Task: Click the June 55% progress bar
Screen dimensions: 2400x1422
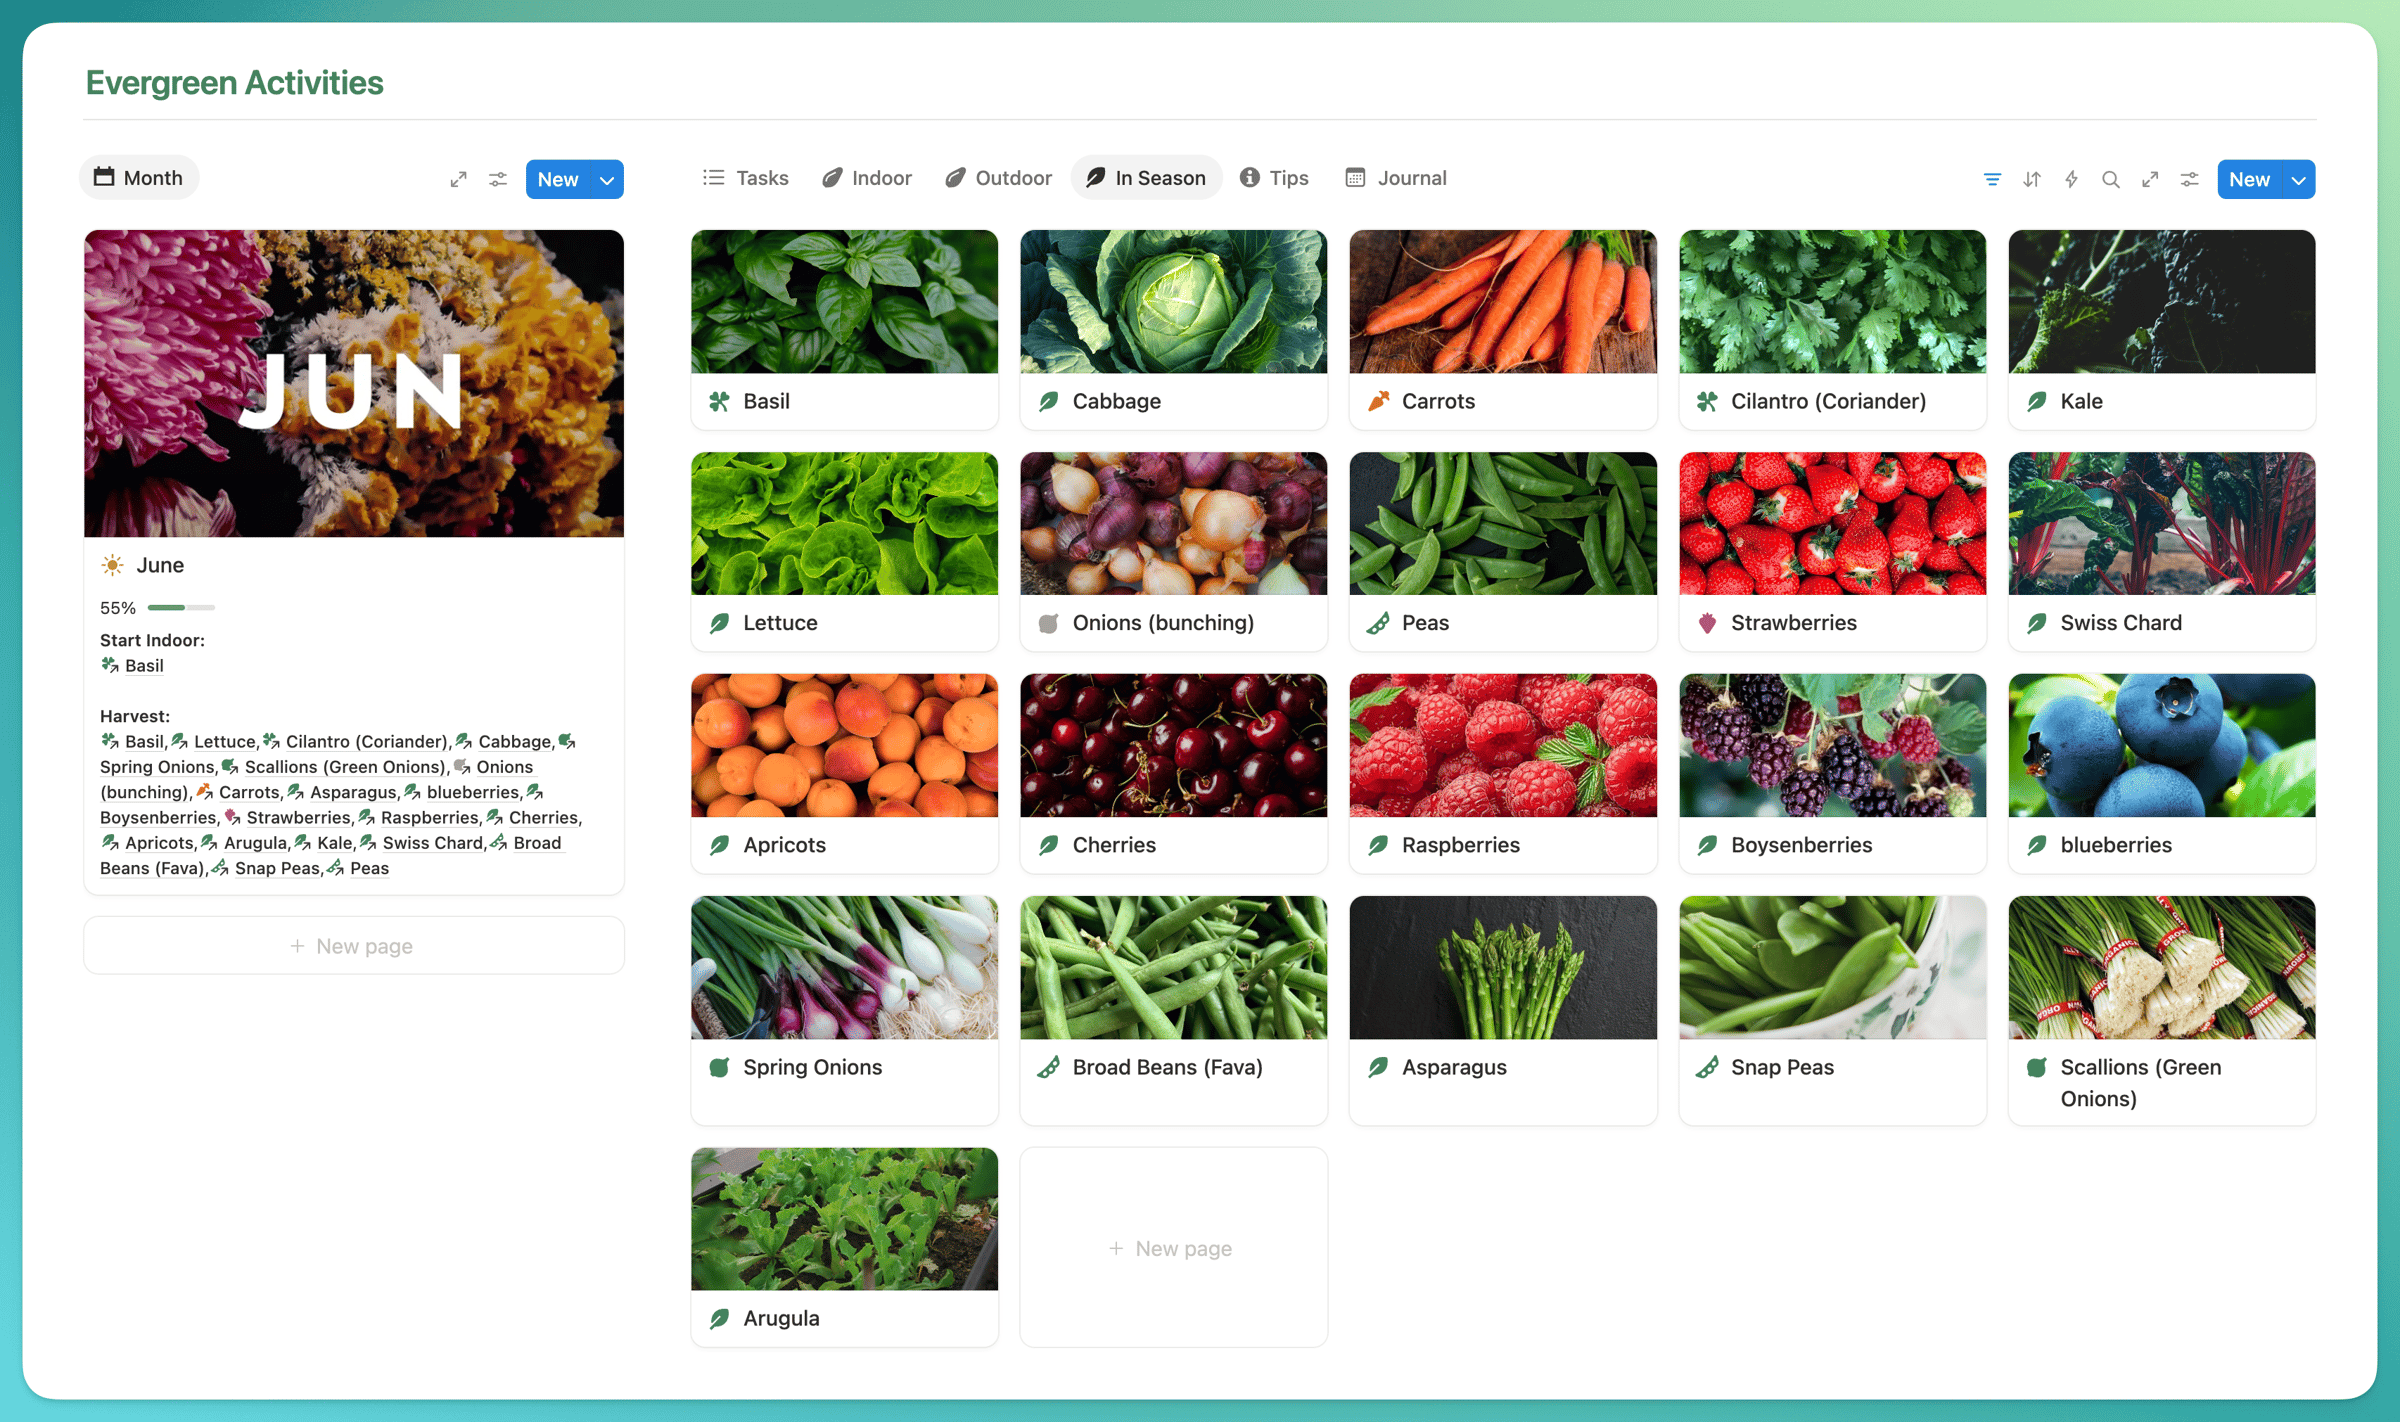Action: pos(181,608)
